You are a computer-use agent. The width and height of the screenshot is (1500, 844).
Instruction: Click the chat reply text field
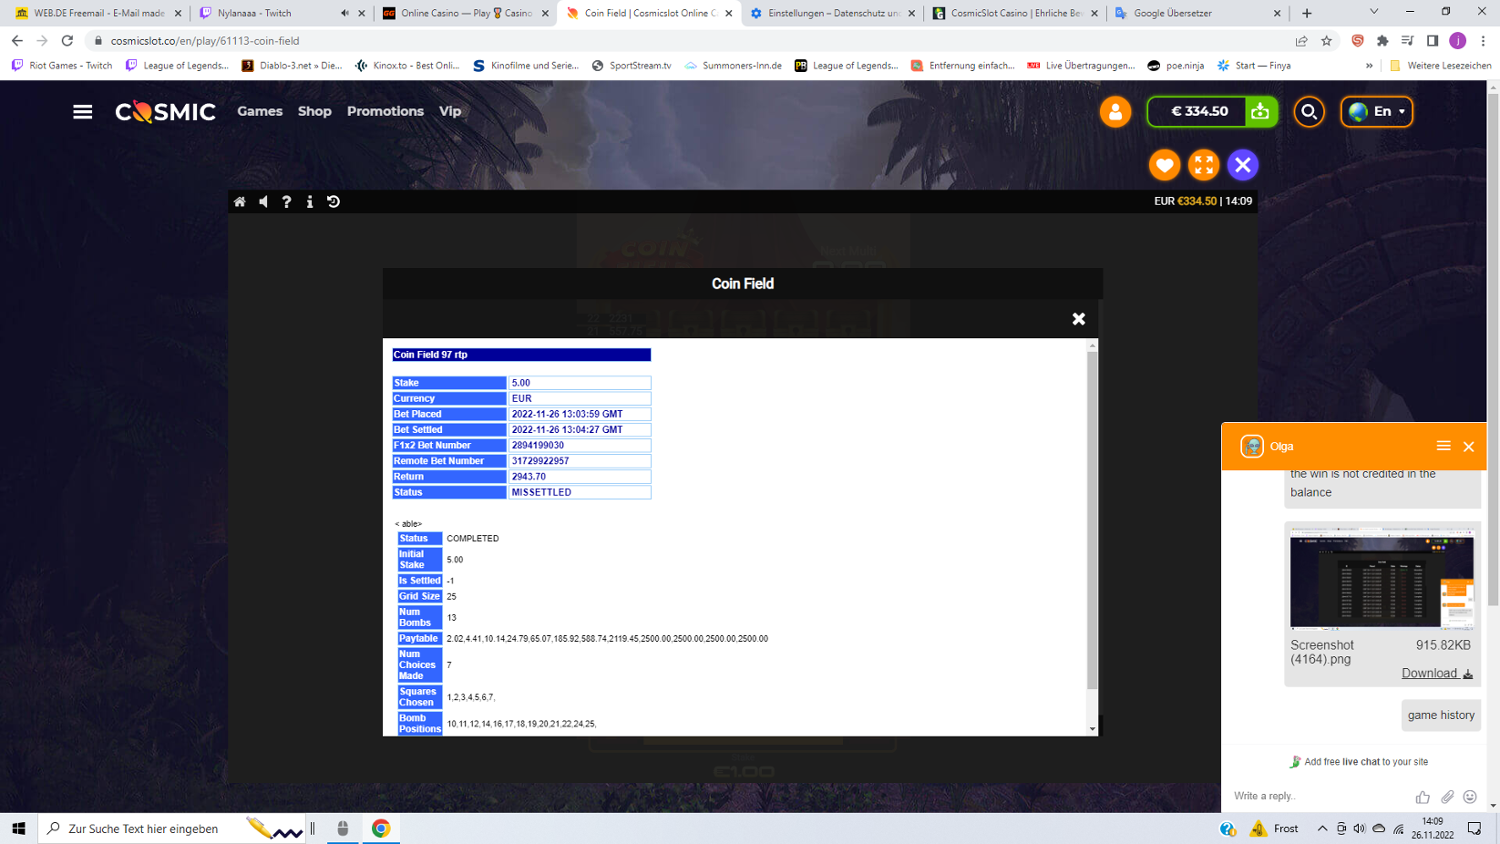pyautogui.click(x=1315, y=796)
